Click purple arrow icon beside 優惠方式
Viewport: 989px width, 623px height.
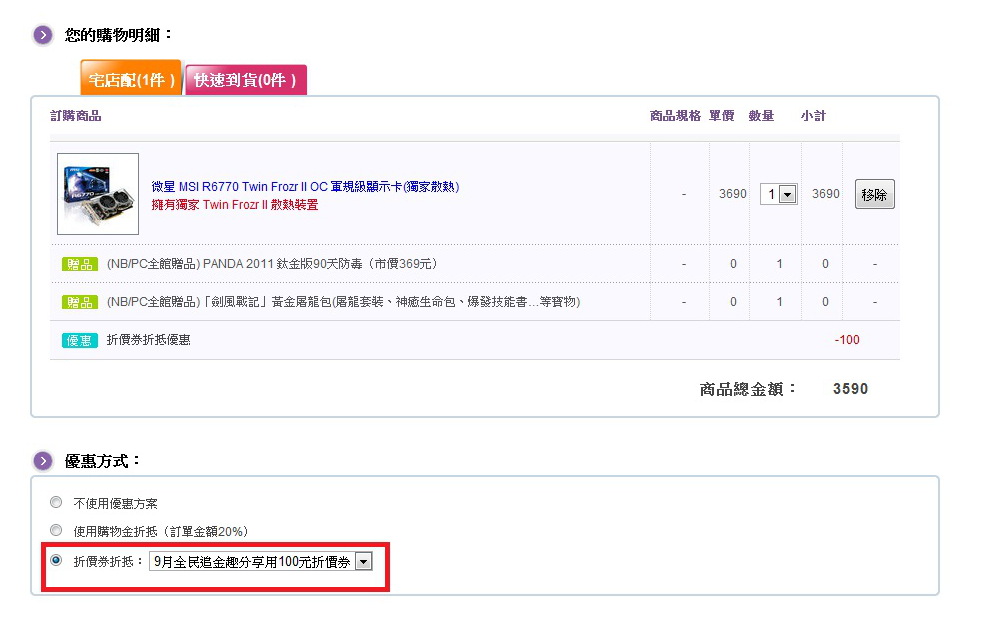[43, 462]
